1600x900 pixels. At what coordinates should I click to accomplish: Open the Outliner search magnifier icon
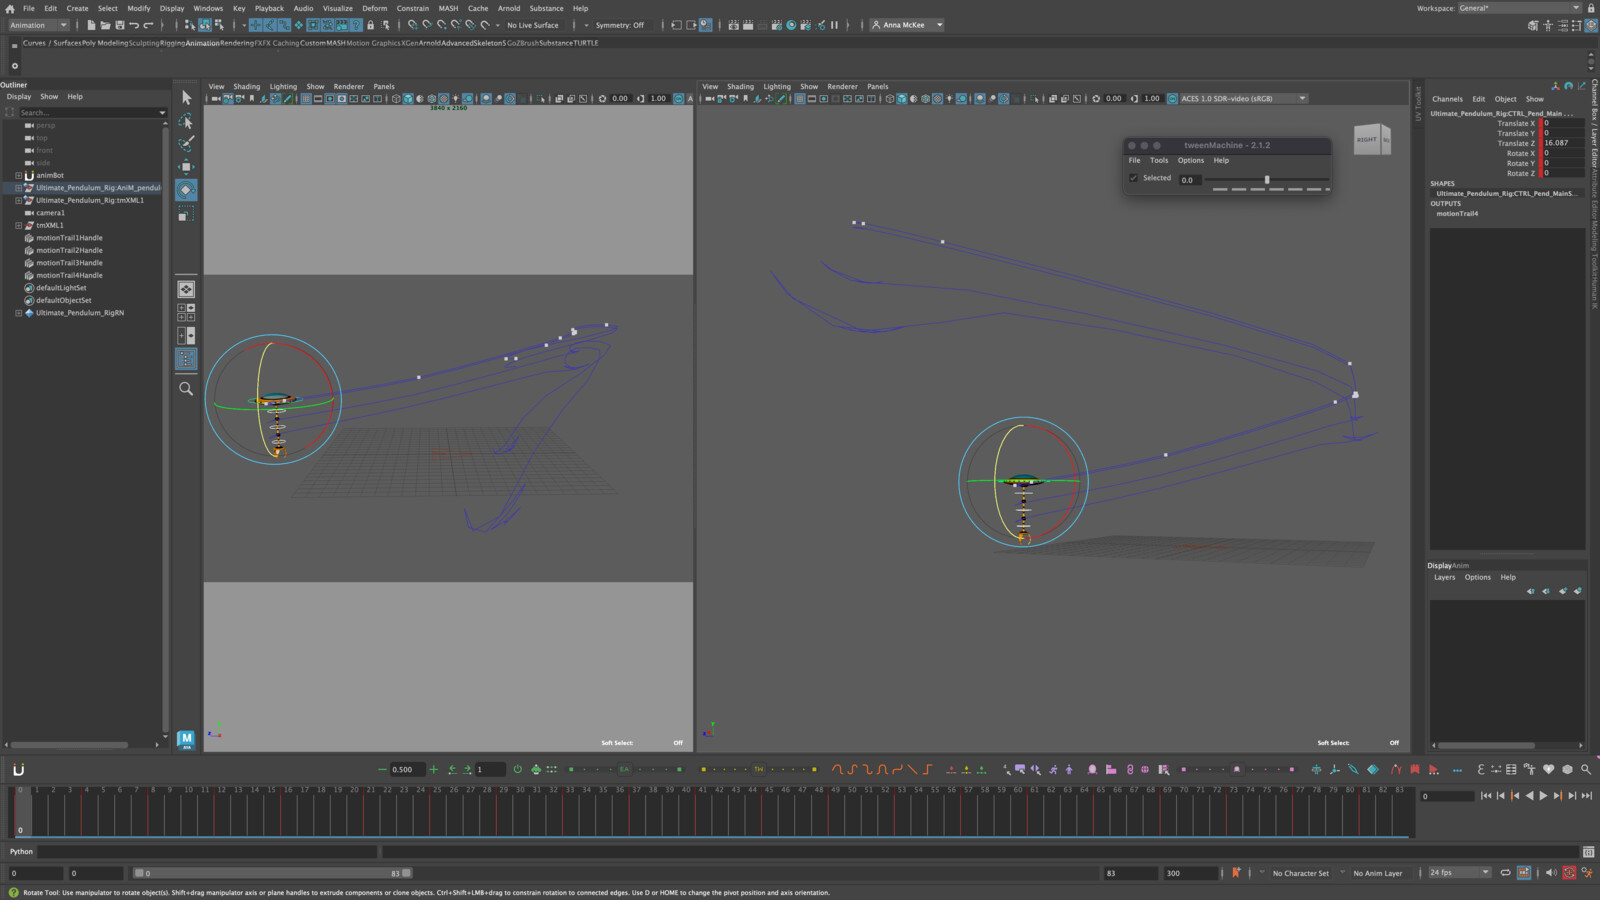(x=186, y=388)
